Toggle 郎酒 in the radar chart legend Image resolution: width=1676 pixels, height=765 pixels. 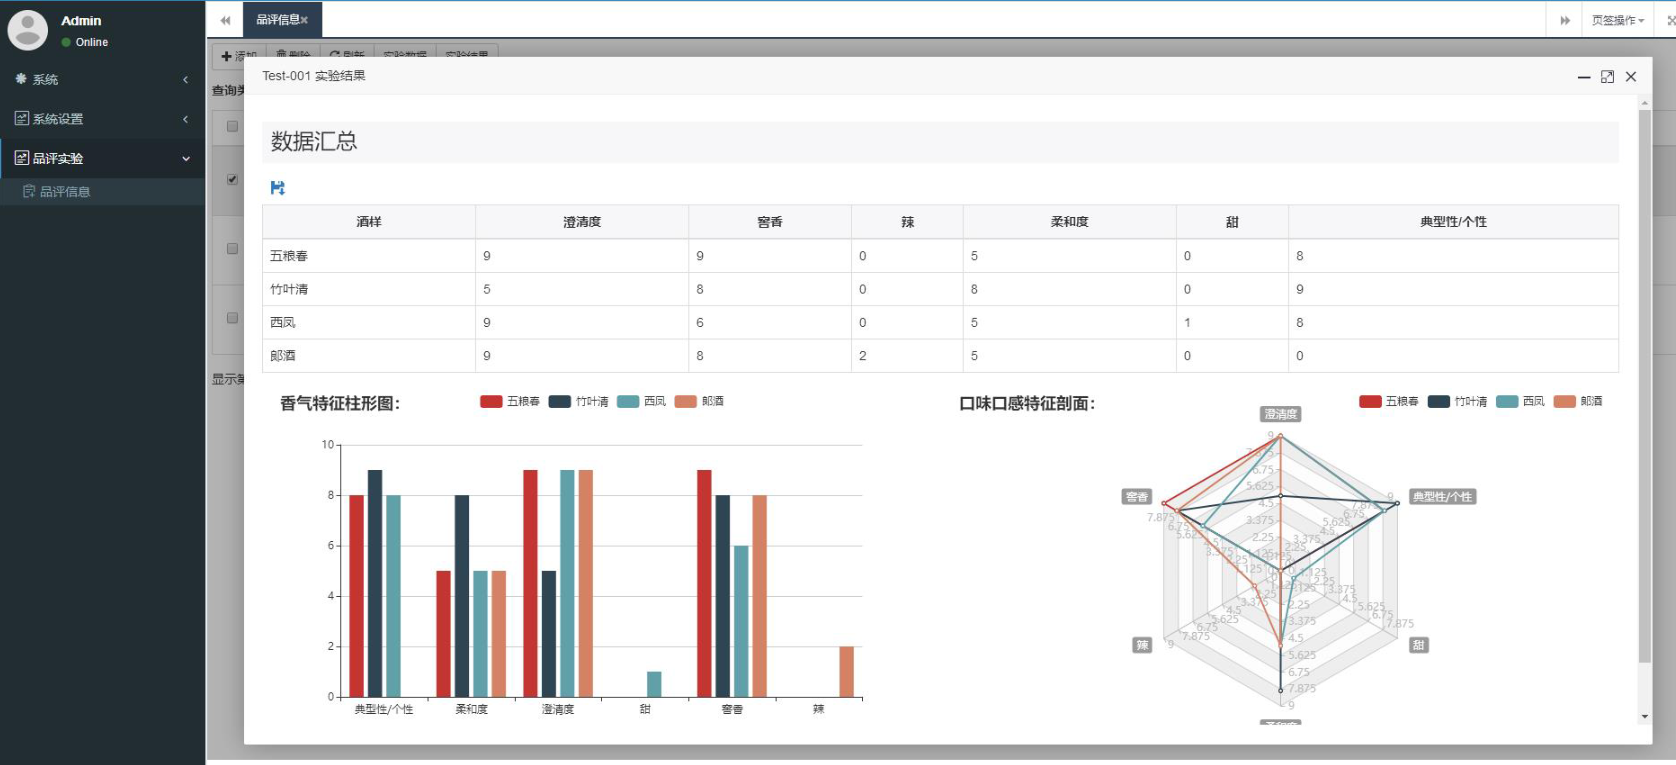(1579, 401)
